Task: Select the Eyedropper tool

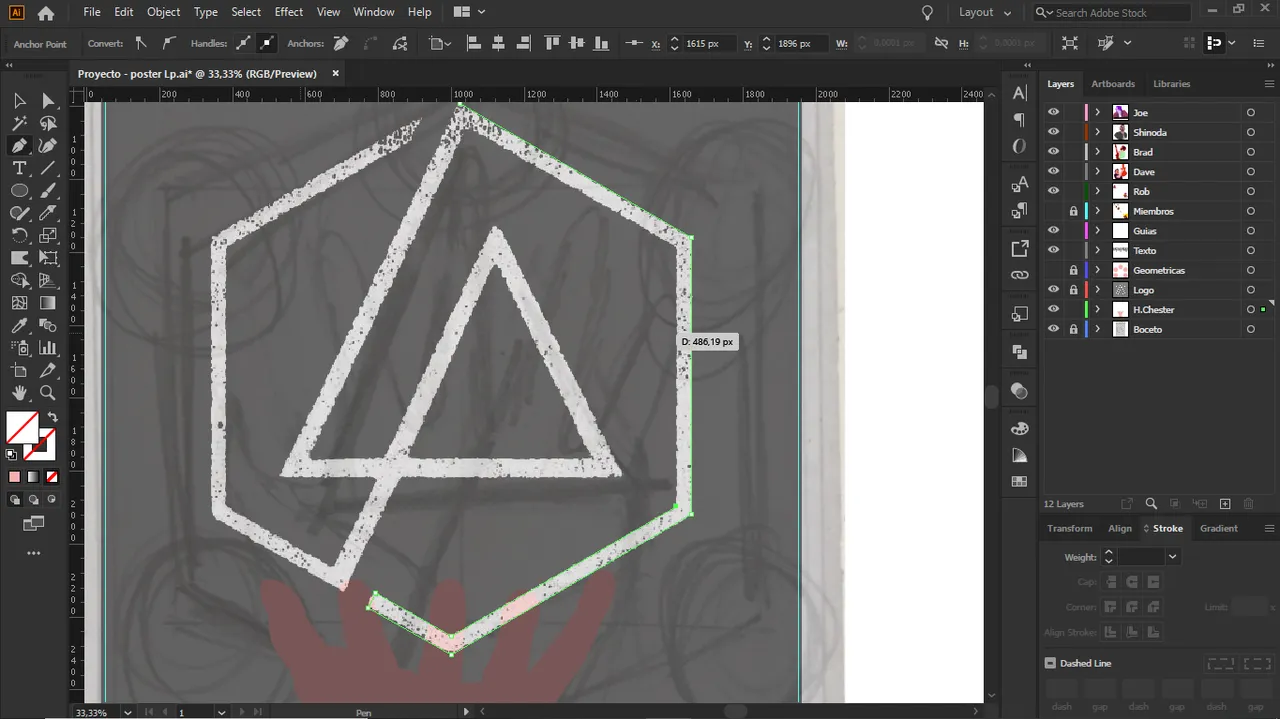Action: (x=19, y=326)
